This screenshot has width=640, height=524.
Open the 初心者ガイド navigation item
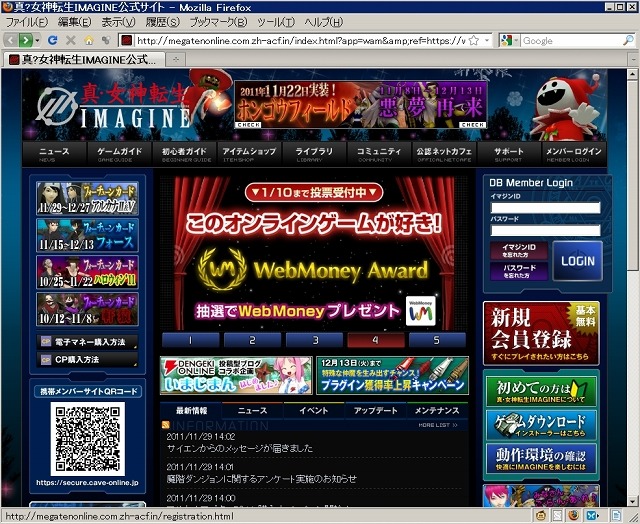coord(184,154)
